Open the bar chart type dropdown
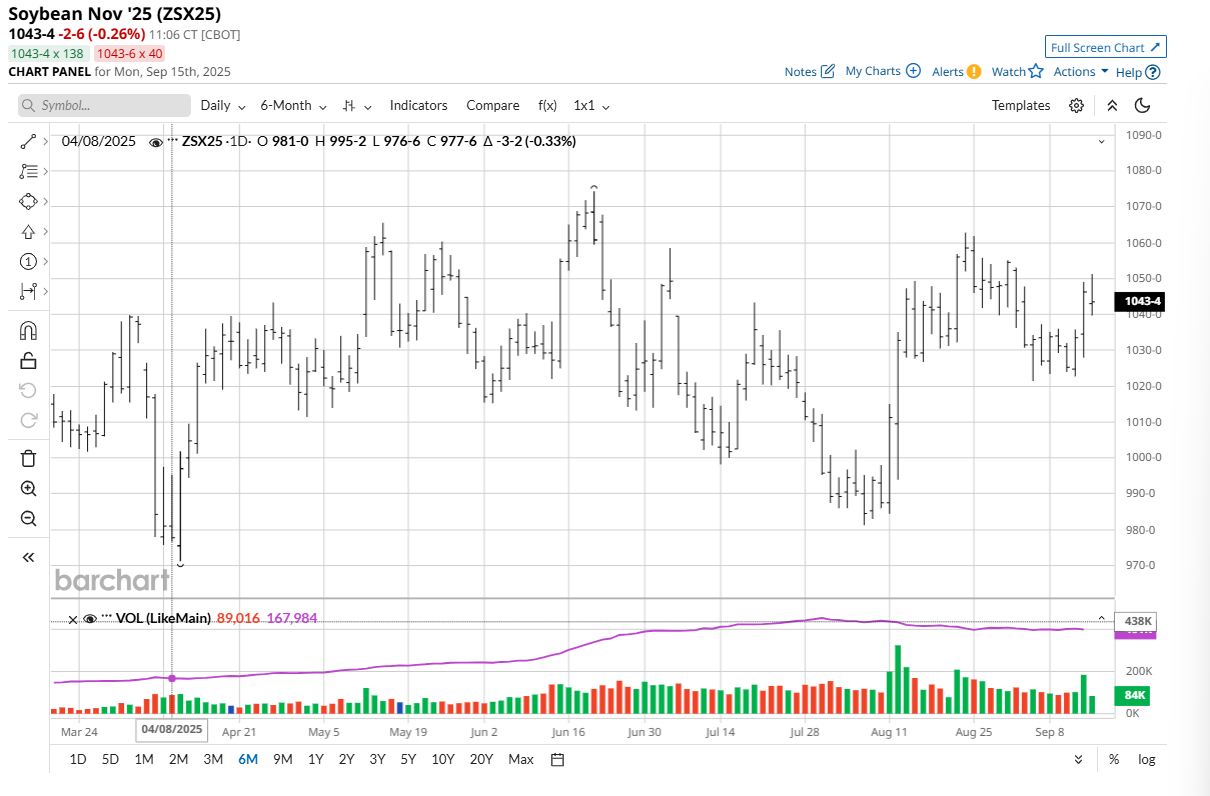1210x796 pixels. 357,105
